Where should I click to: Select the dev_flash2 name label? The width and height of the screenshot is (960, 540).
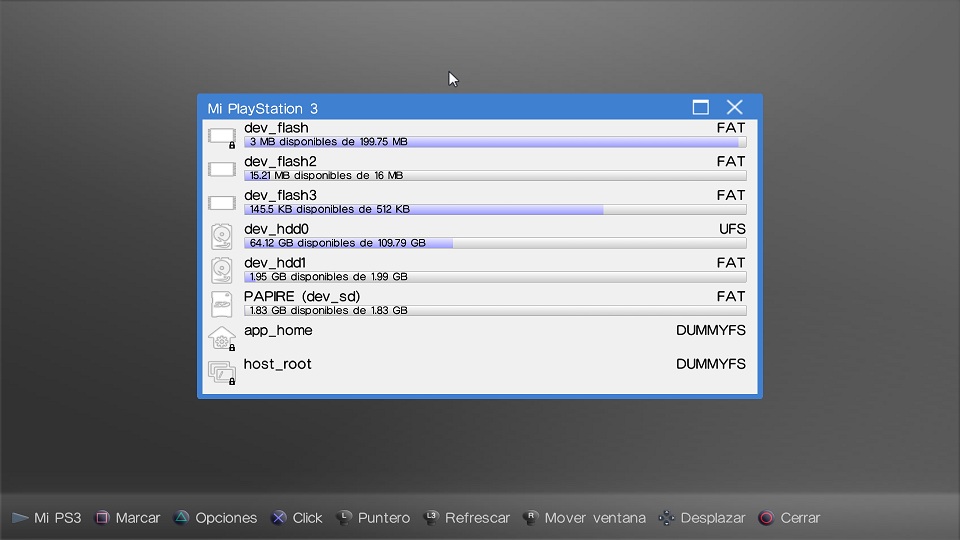click(x=280, y=162)
